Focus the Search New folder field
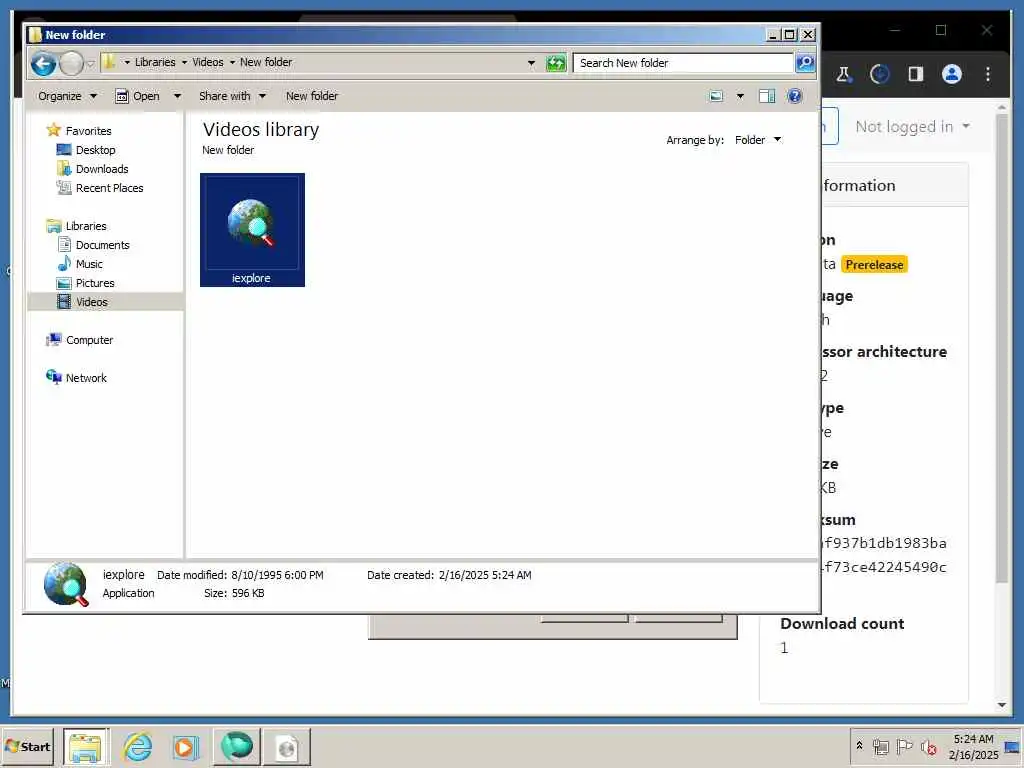1024x768 pixels. [683, 63]
